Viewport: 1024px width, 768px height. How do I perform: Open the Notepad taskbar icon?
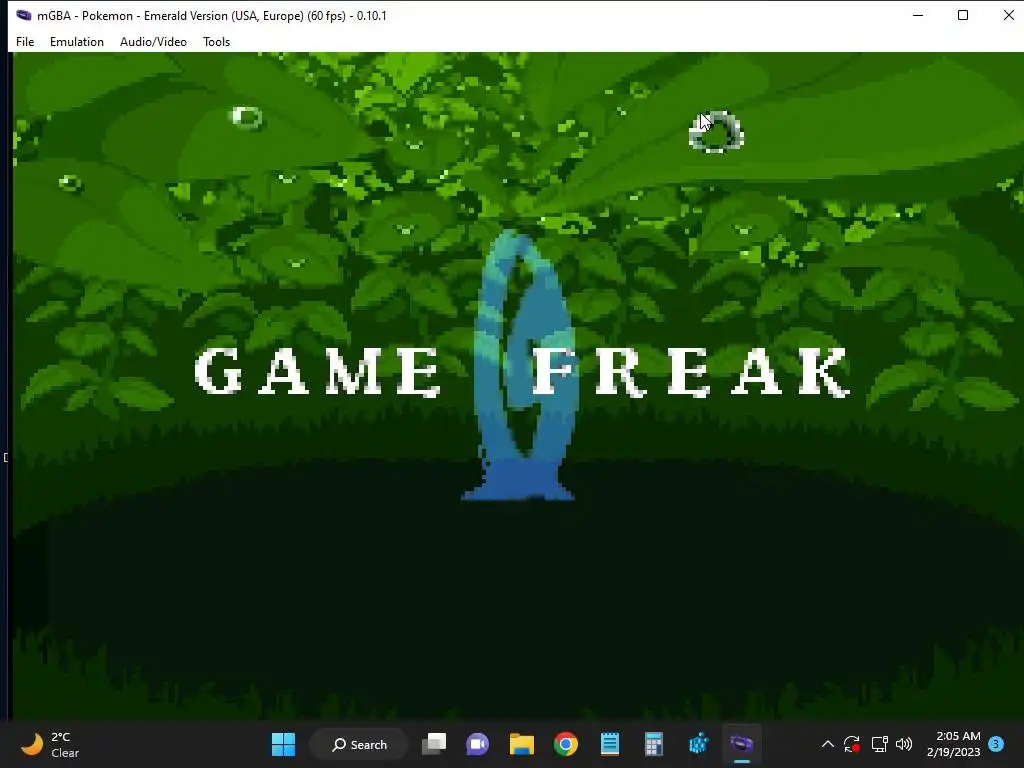[x=610, y=744]
